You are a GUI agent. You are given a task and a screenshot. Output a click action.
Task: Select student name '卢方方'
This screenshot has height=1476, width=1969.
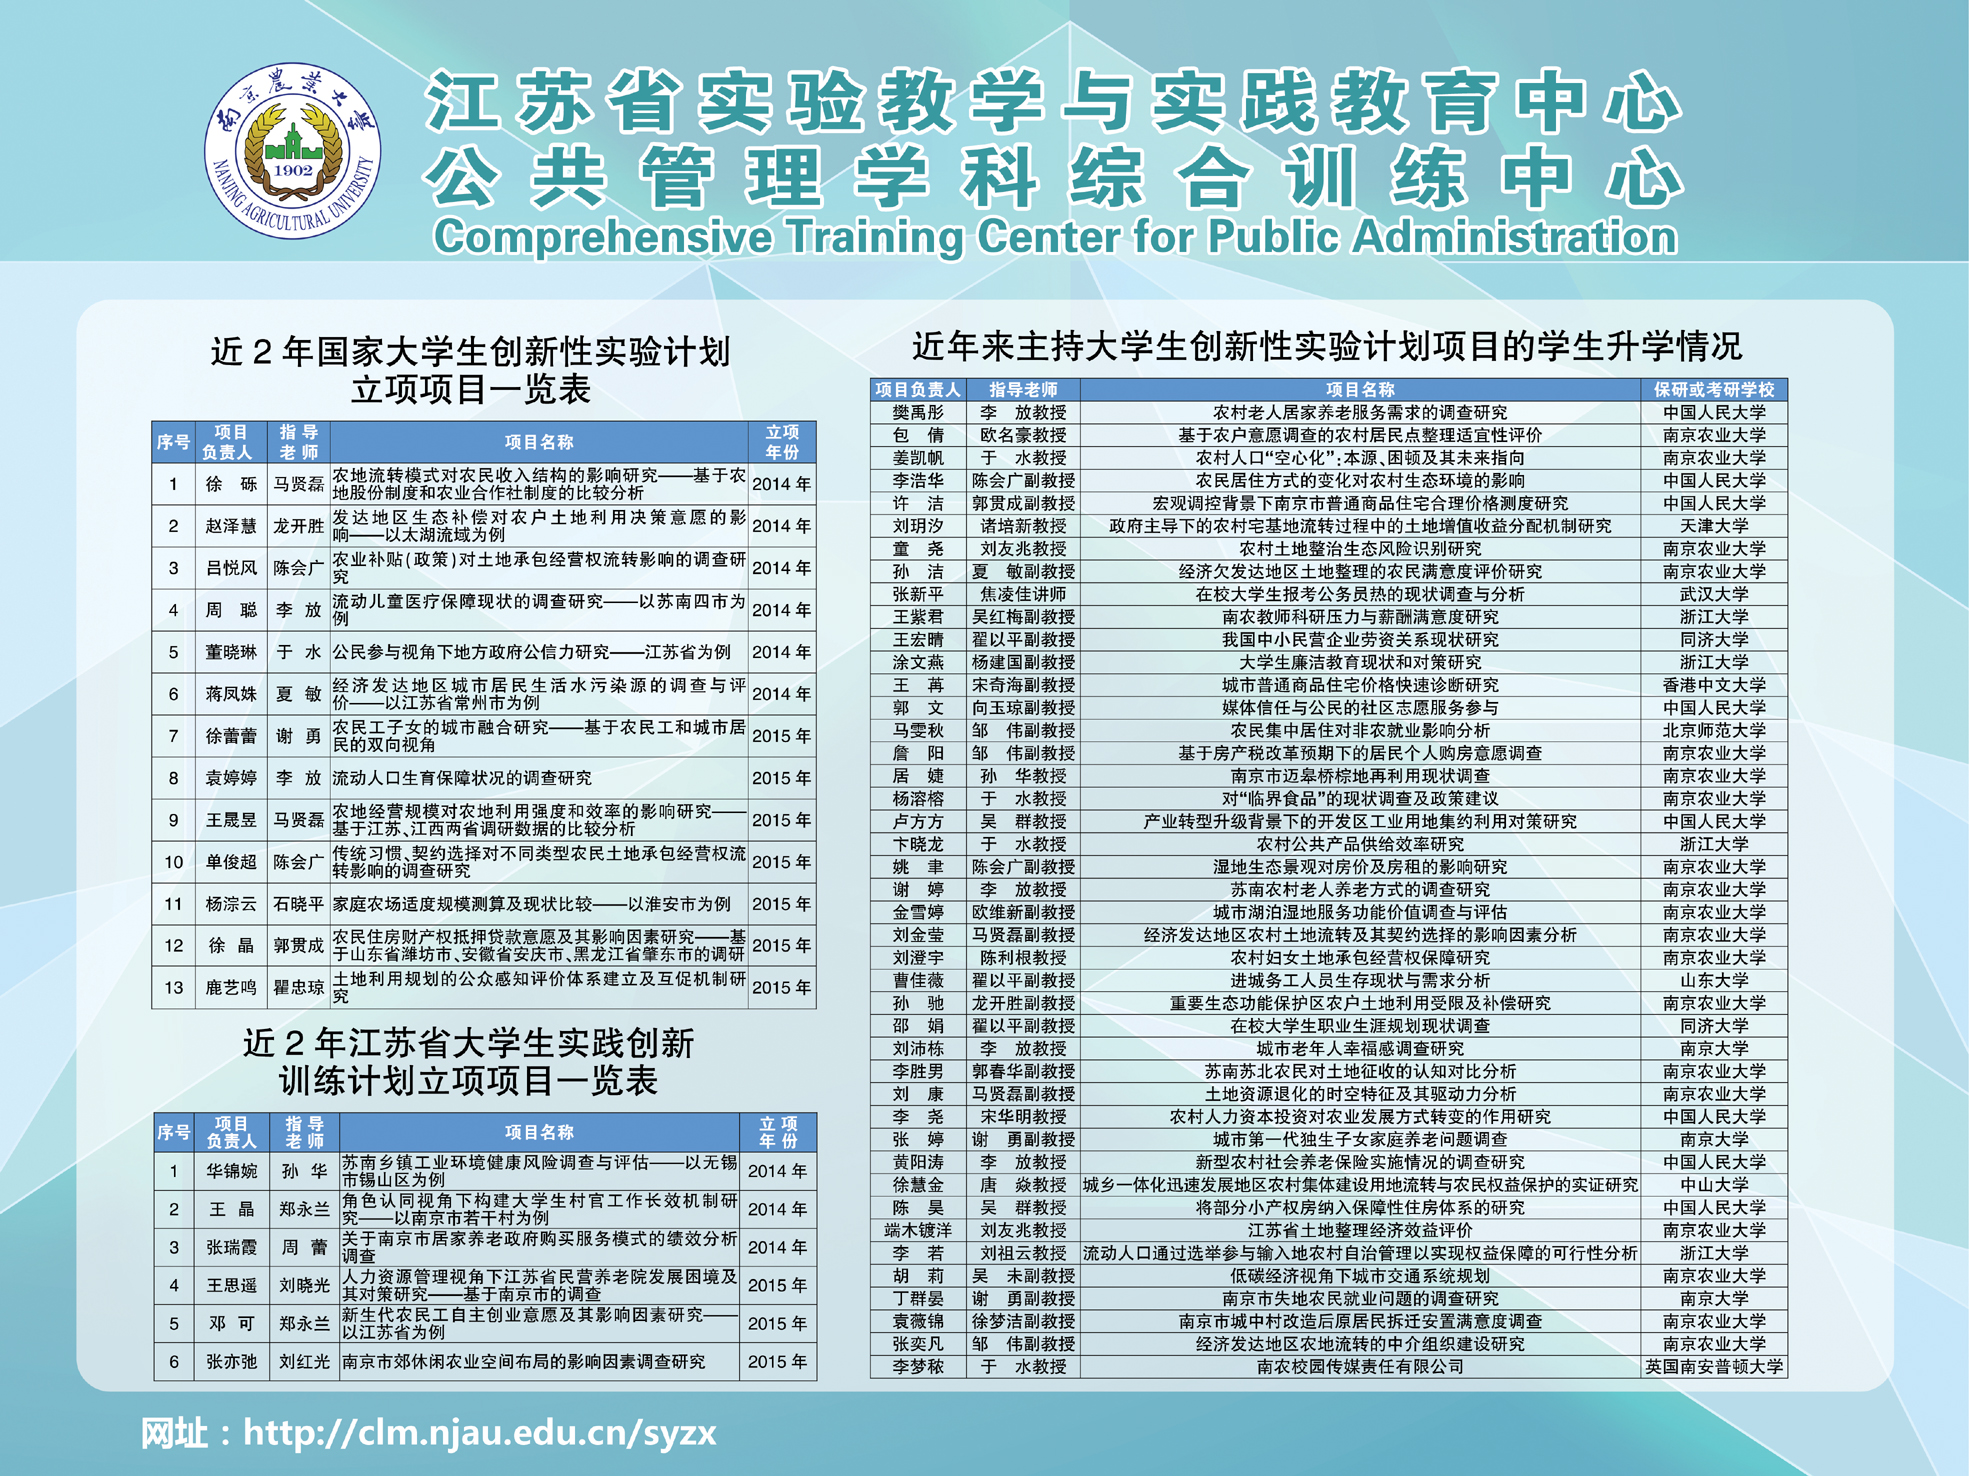click(918, 821)
